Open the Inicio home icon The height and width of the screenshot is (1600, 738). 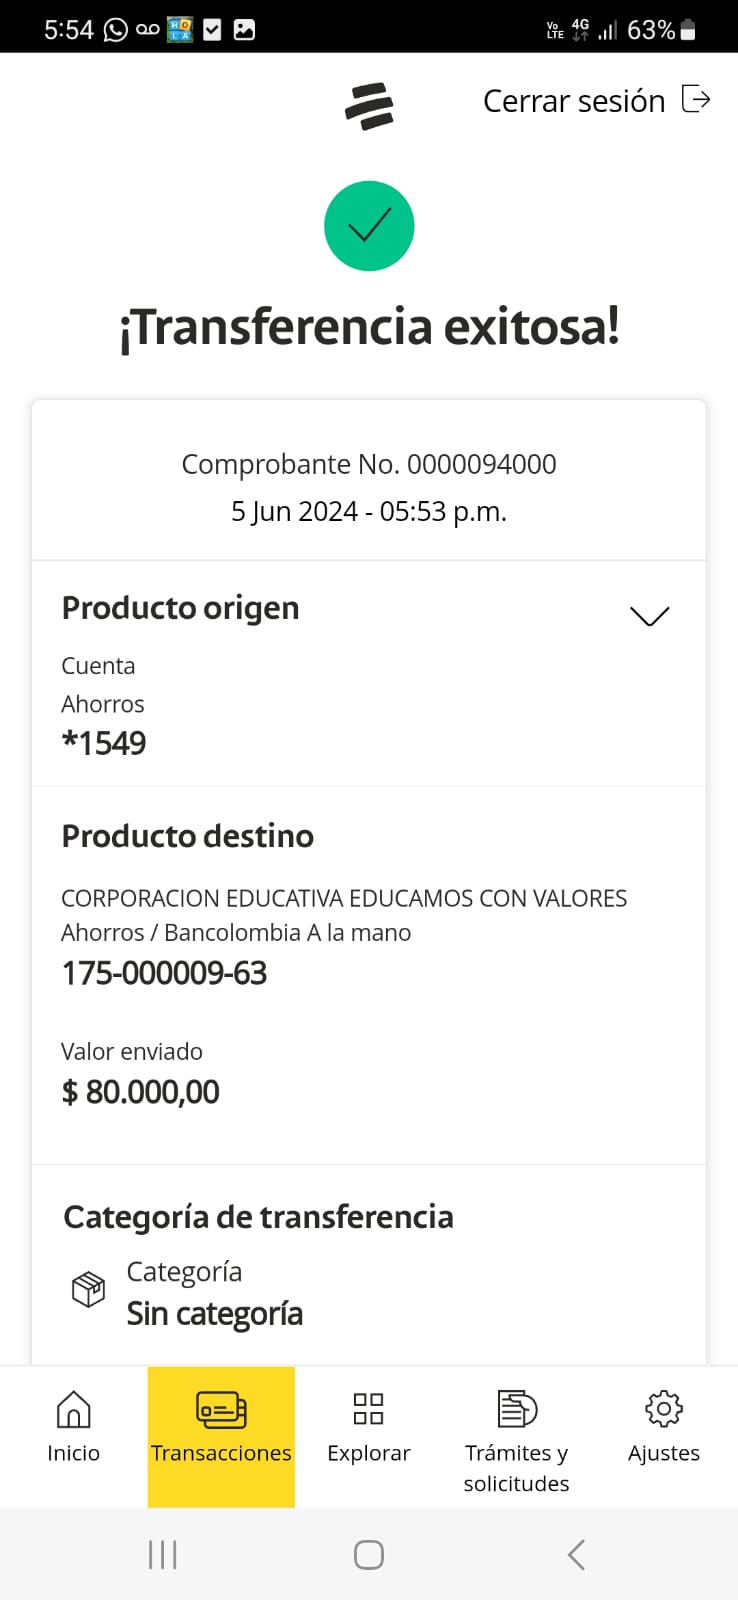click(73, 1409)
